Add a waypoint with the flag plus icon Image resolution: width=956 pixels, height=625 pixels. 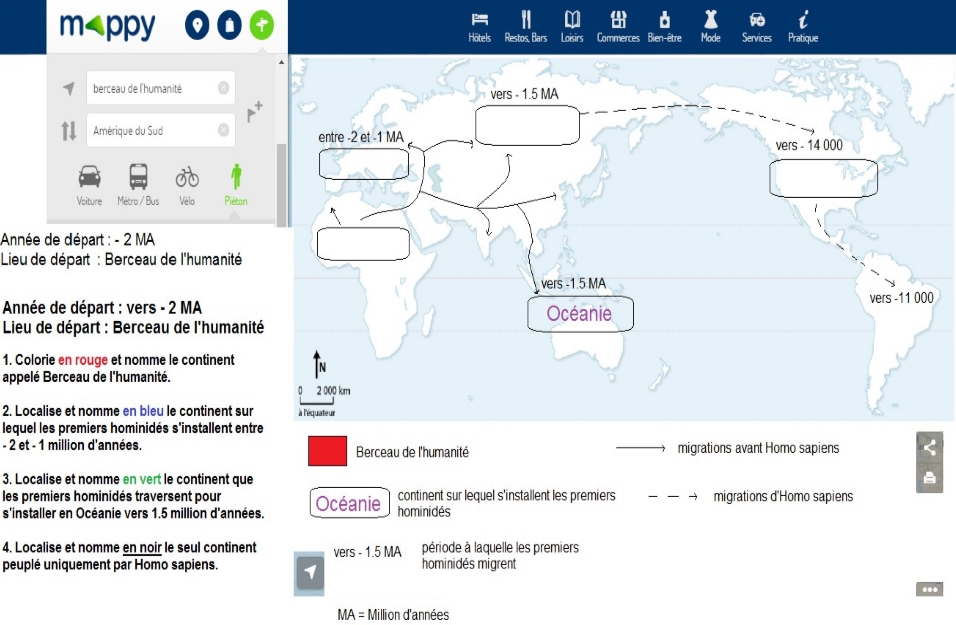(255, 110)
